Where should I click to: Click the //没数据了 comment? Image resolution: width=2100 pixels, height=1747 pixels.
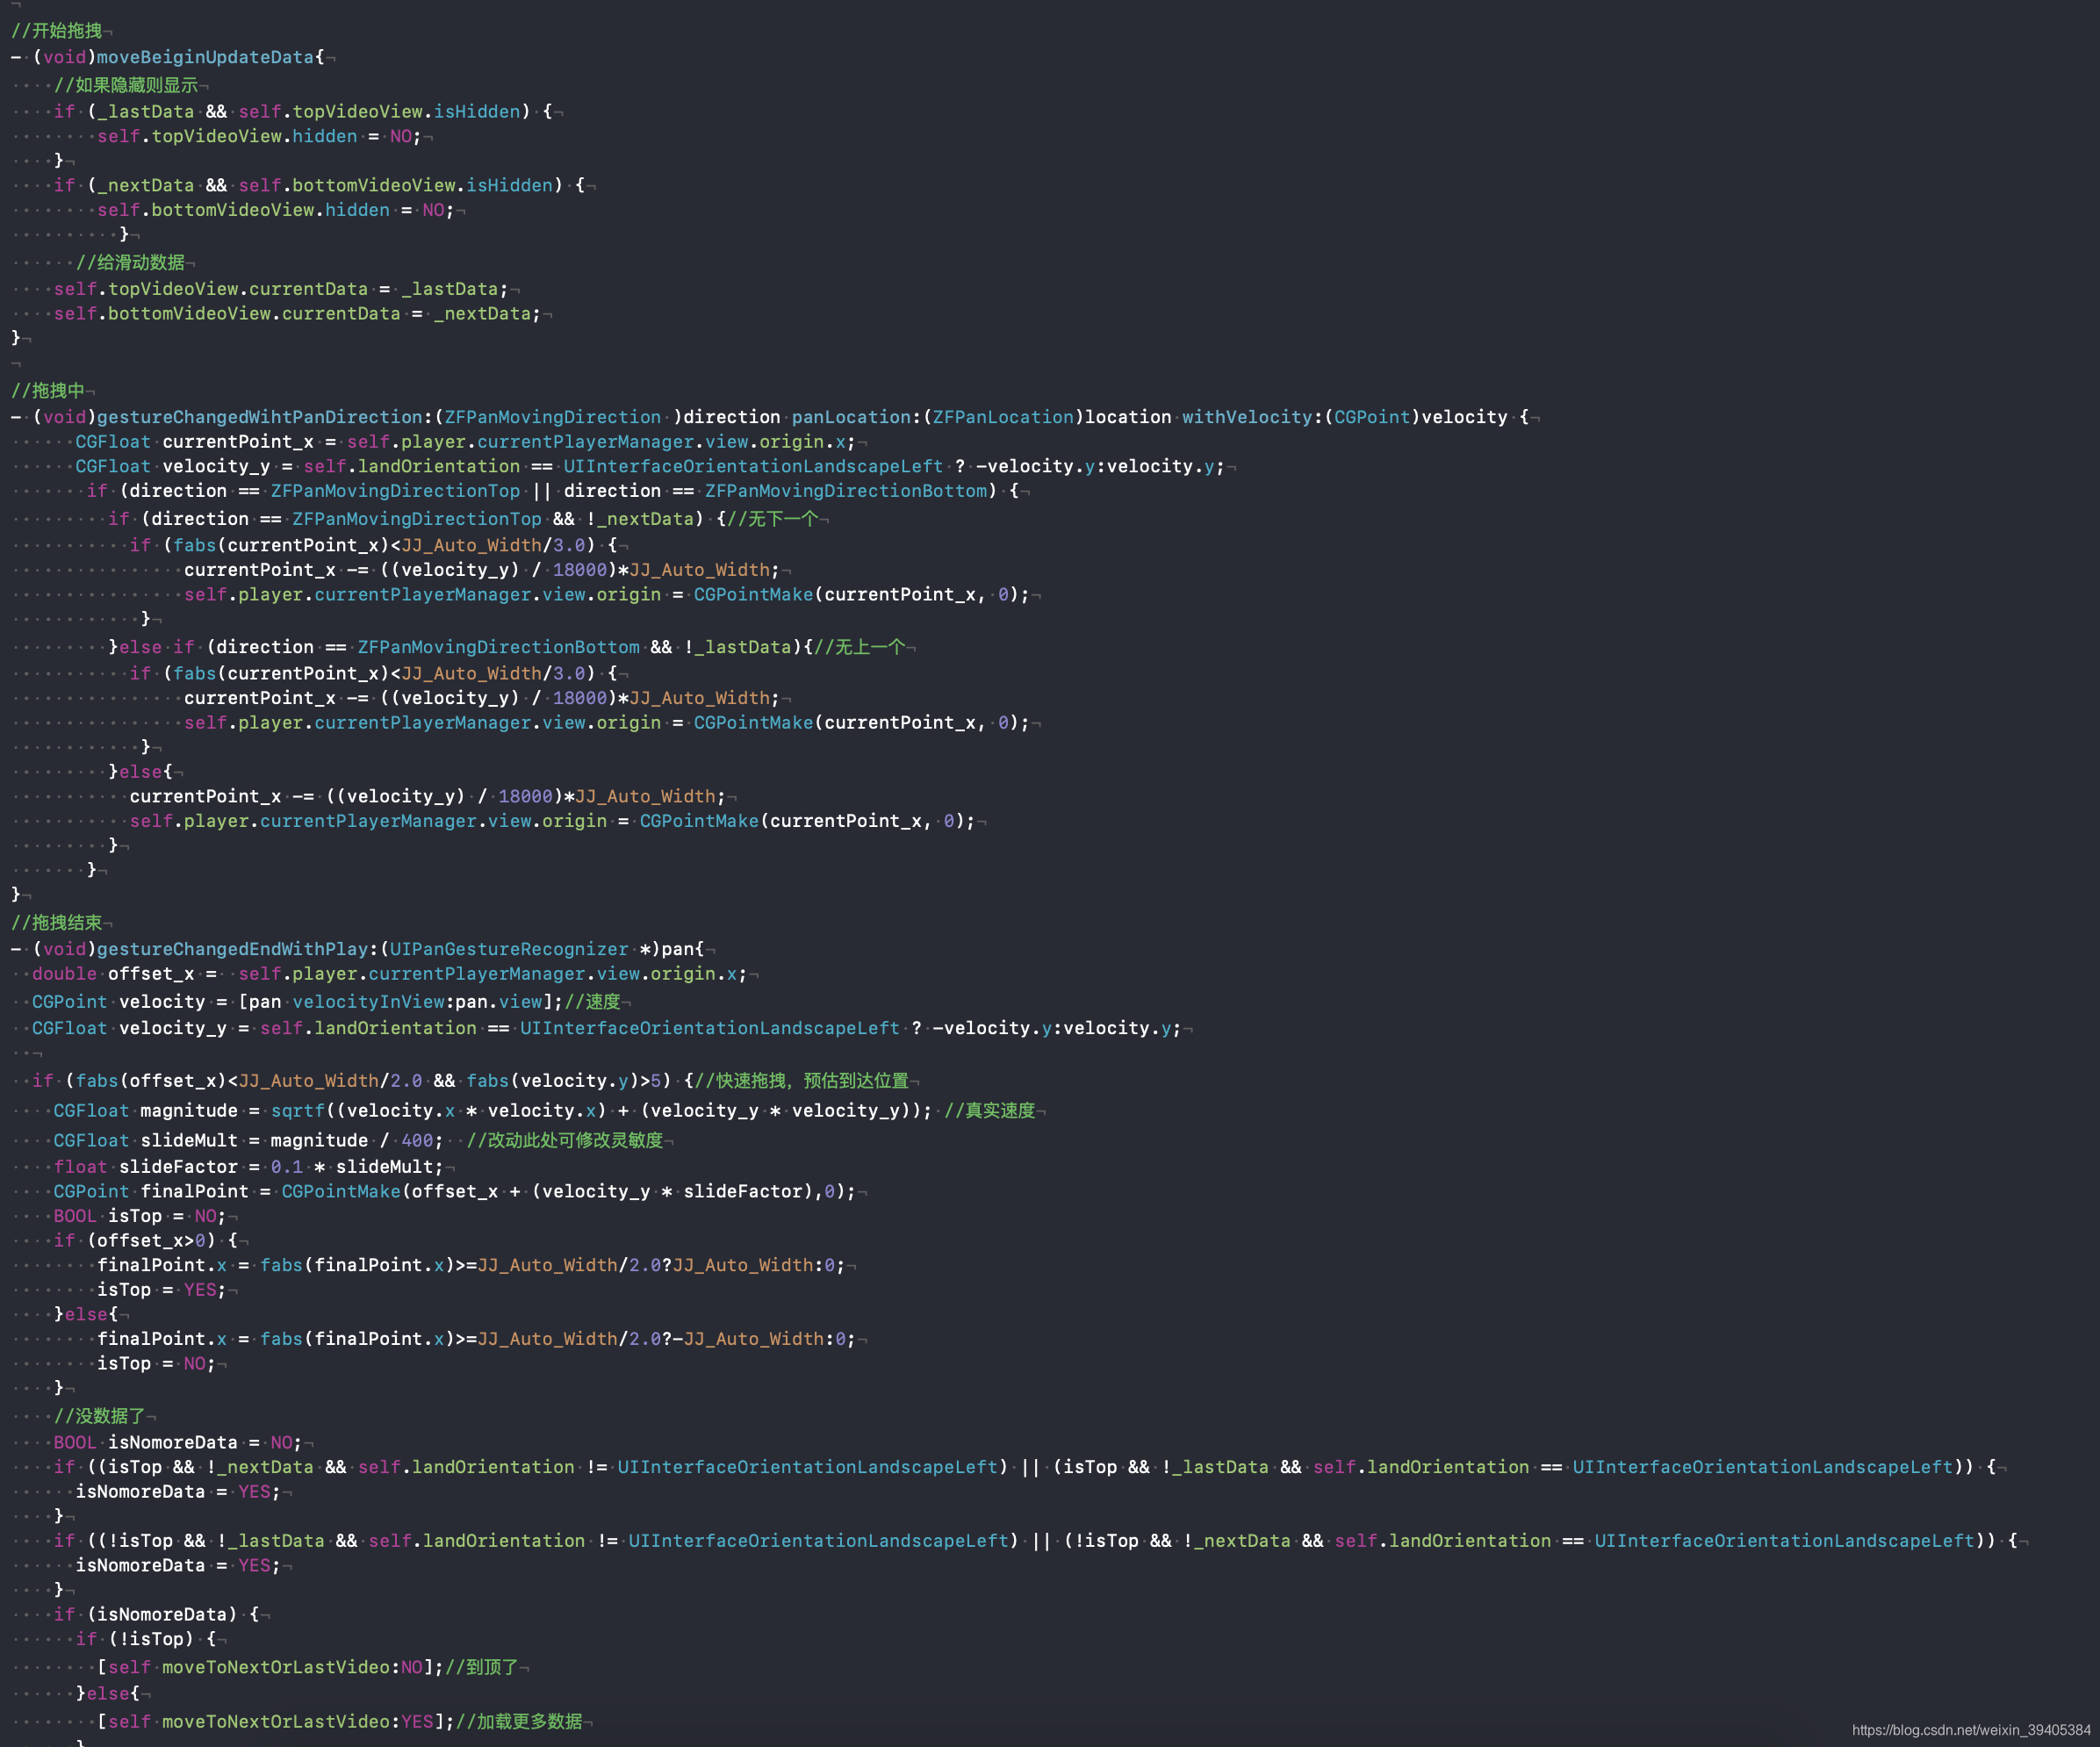pos(100,1416)
